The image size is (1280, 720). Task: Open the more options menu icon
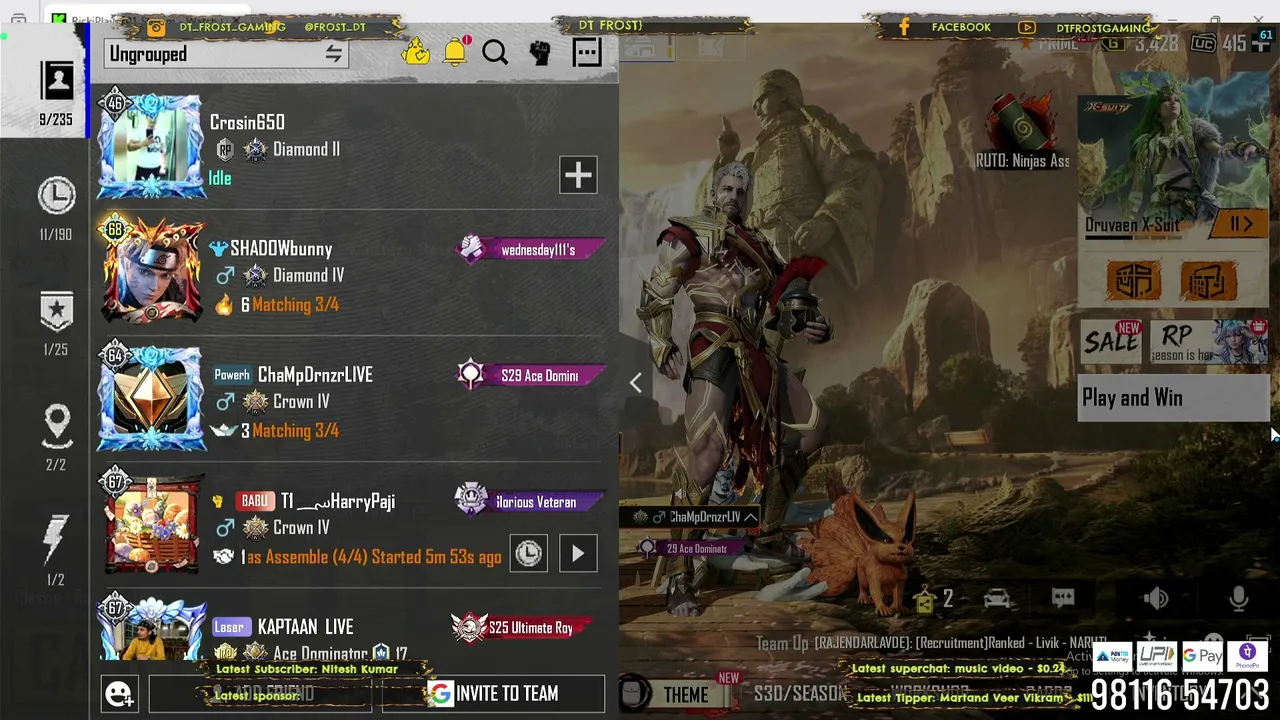point(587,52)
